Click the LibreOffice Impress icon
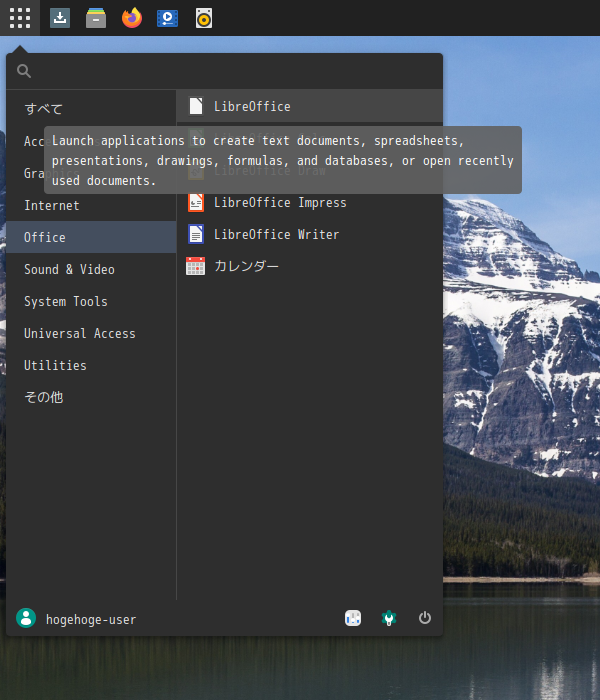 point(196,202)
